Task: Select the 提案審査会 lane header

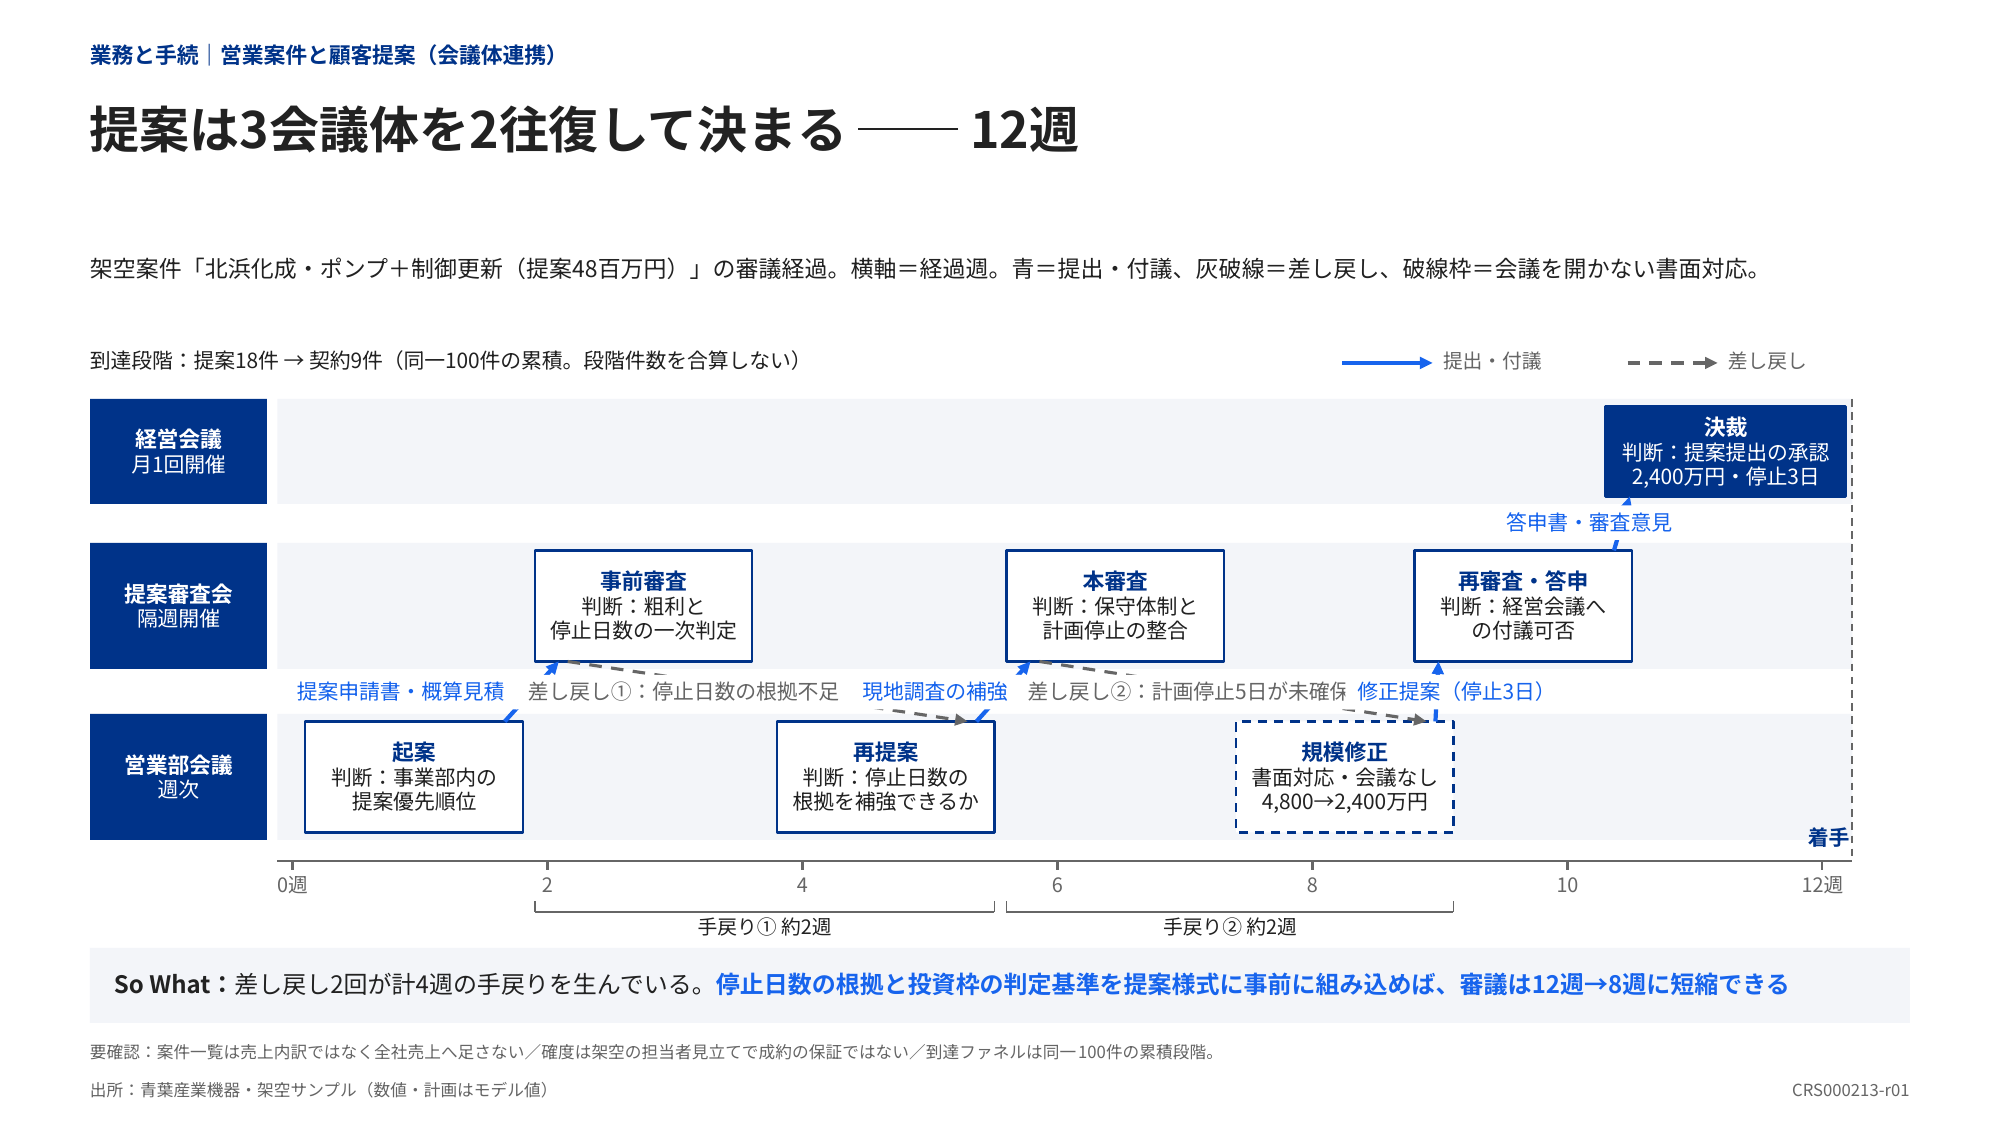Action: [x=178, y=606]
